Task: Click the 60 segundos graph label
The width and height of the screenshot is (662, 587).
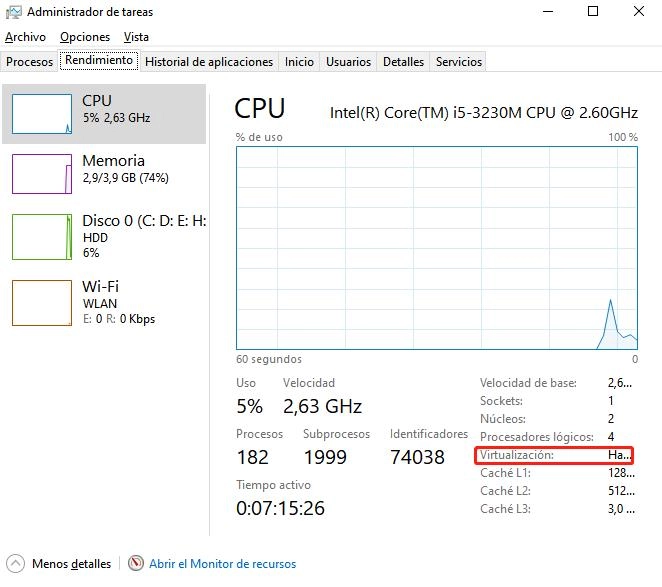Action: pyautogui.click(x=269, y=359)
